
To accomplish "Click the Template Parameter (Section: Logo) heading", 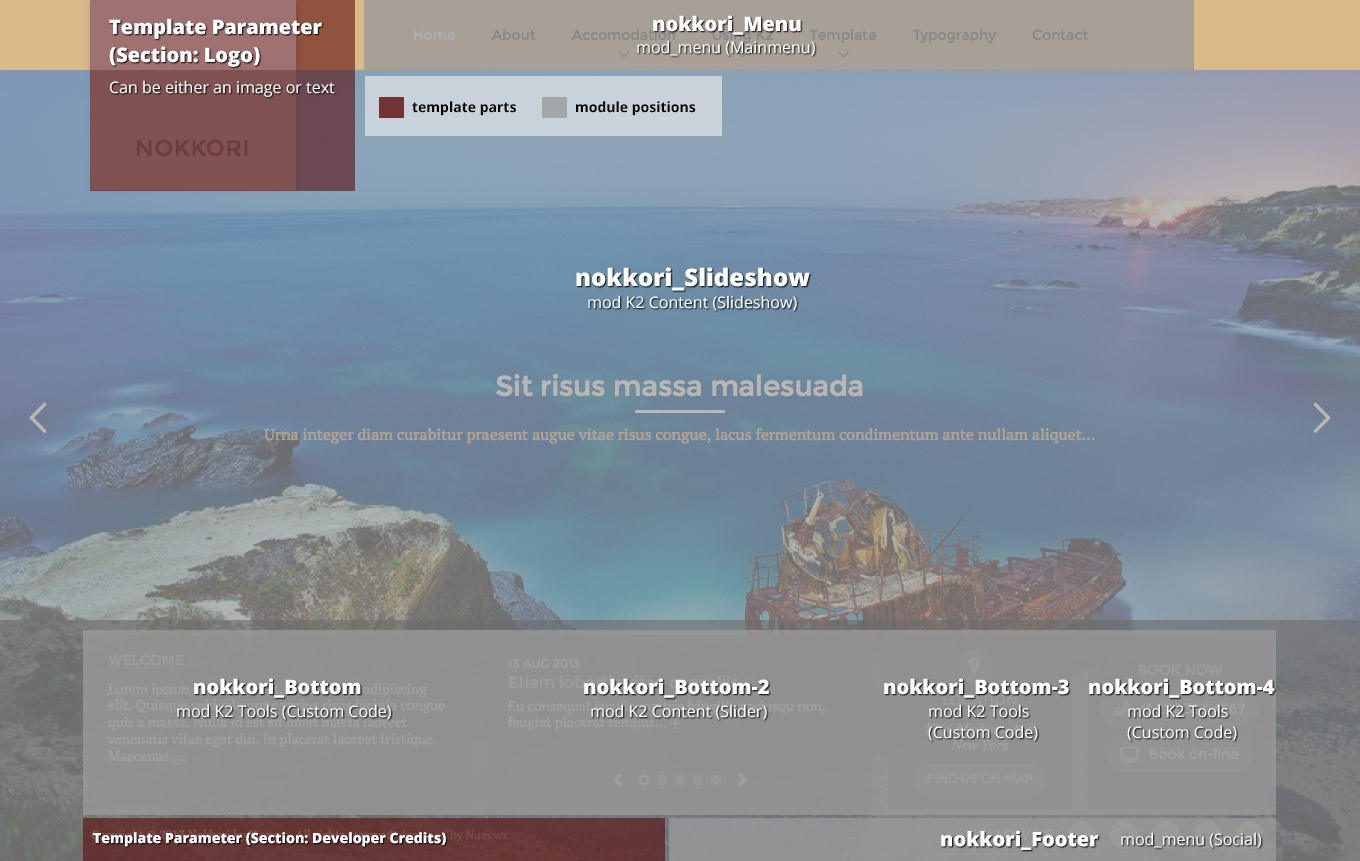I will pyautogui.click(x=215, y=41).
